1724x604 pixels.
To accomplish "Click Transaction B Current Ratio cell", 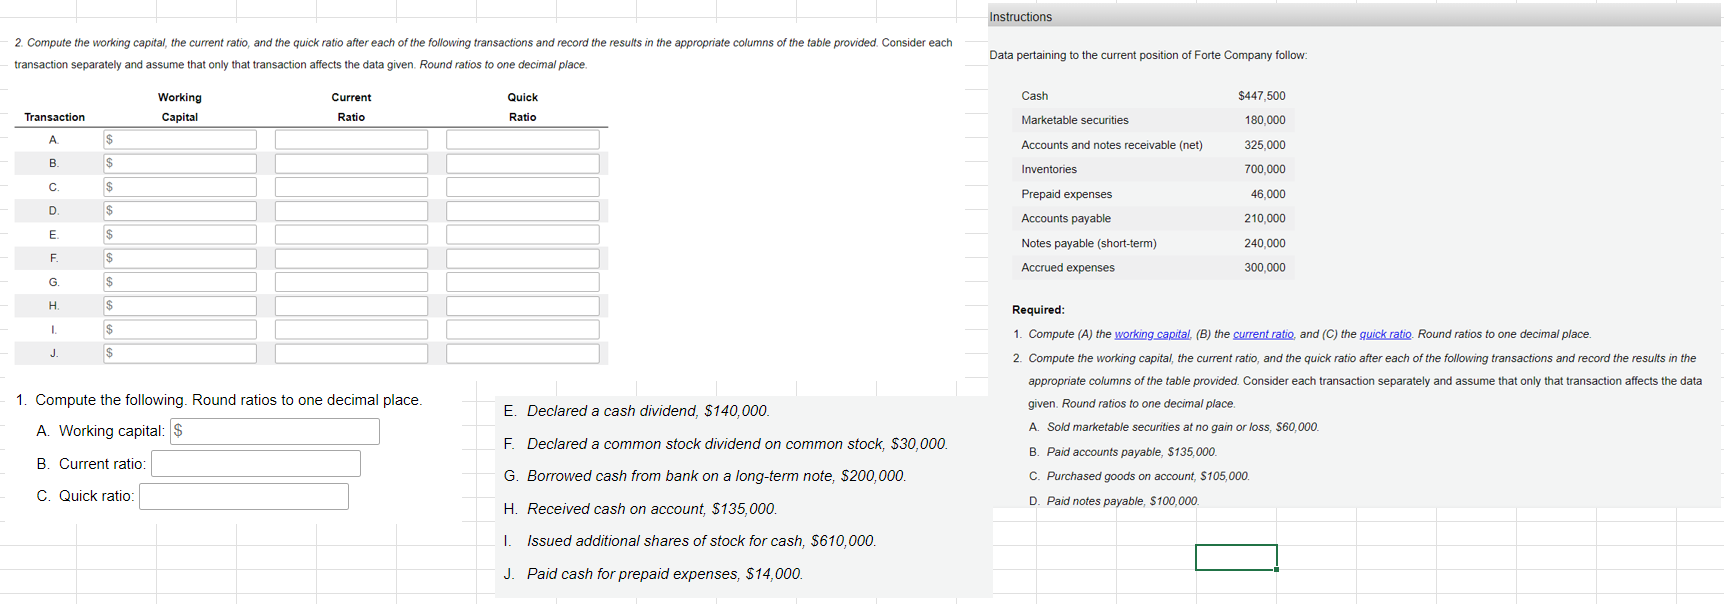I will click(x=350, y=163).
